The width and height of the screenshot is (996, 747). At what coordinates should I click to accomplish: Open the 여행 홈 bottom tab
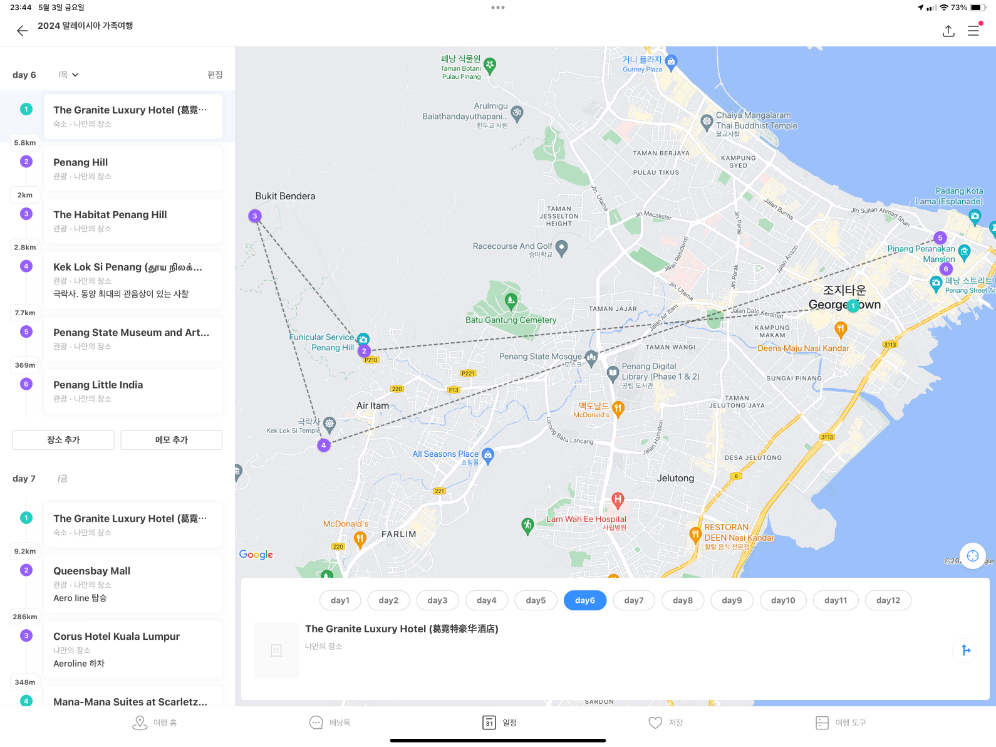(154, 722)
